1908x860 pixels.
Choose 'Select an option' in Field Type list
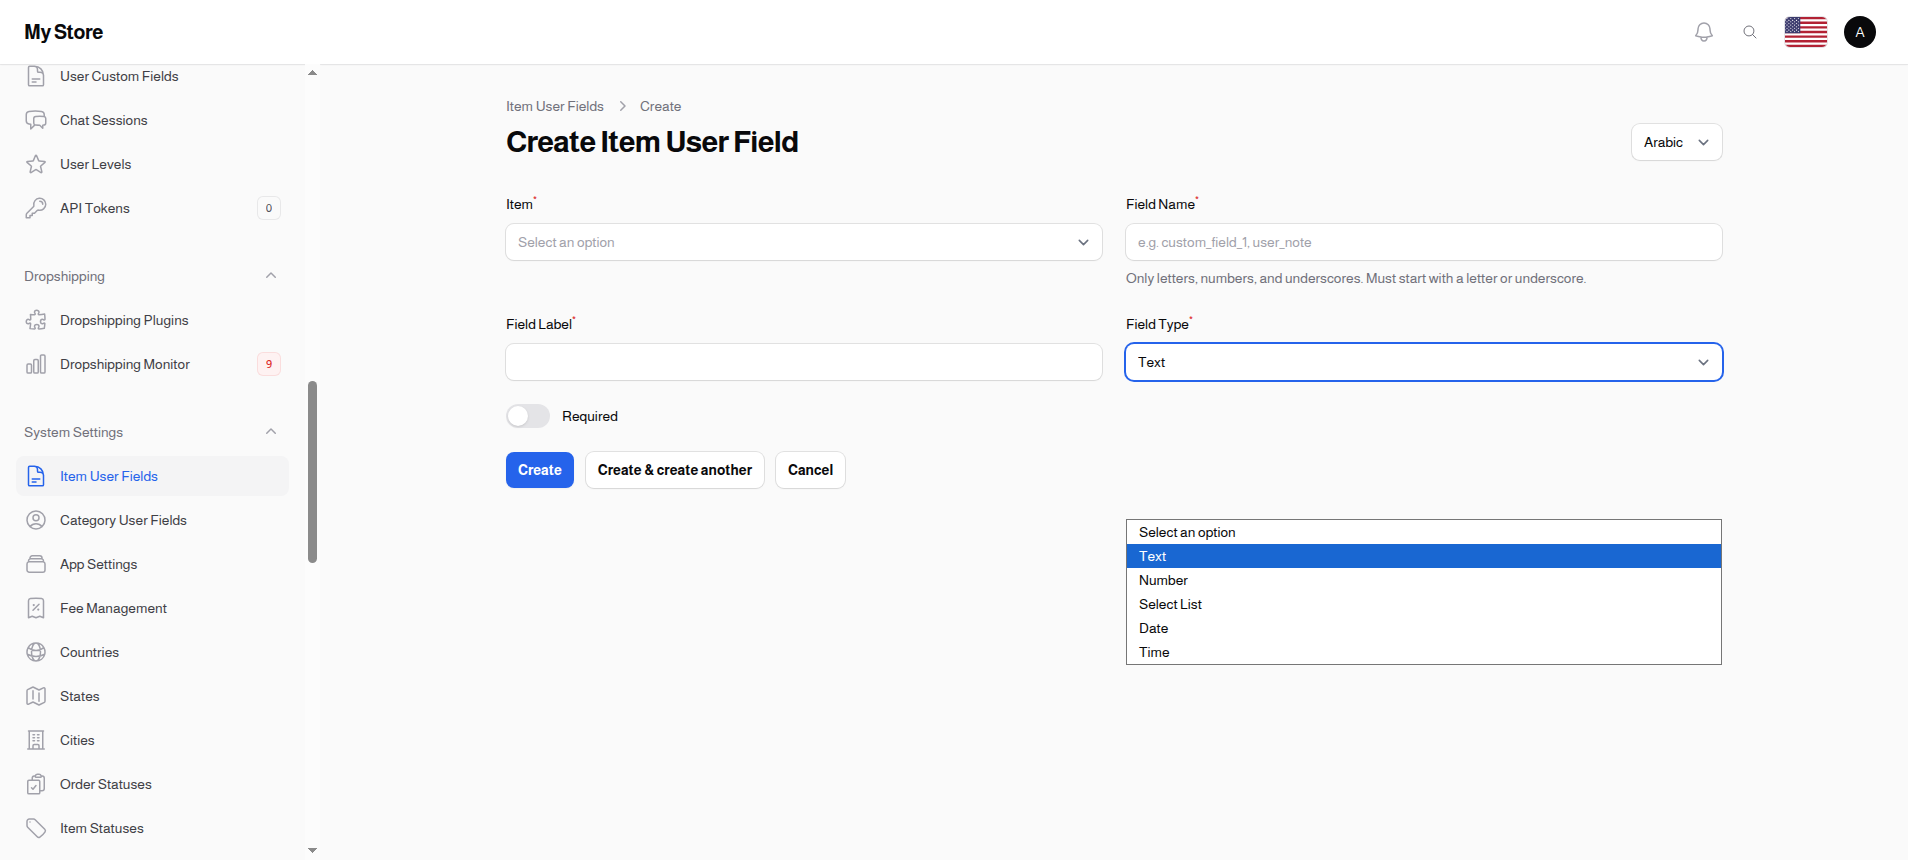[1424, 532]
